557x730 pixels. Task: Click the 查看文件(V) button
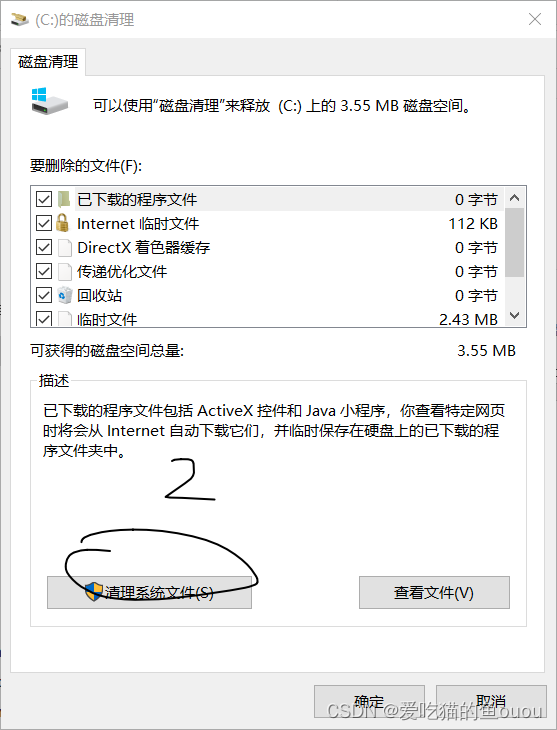(x=434, y=592)
